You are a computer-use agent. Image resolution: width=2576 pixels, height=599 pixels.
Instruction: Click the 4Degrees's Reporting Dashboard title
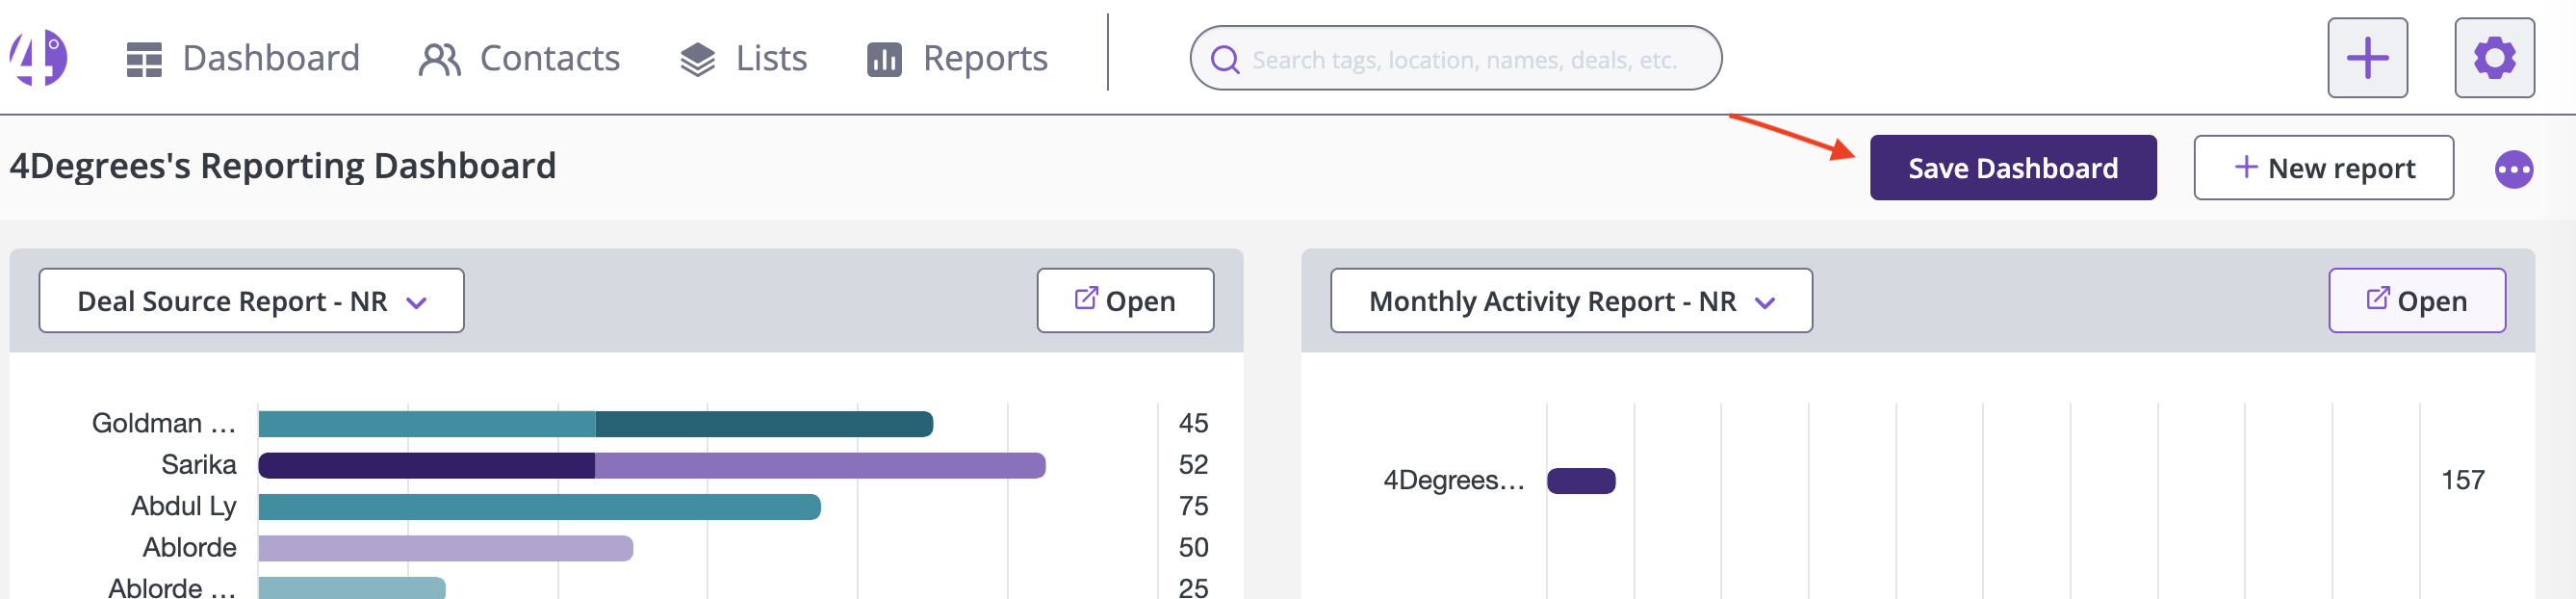coord(283,166)
